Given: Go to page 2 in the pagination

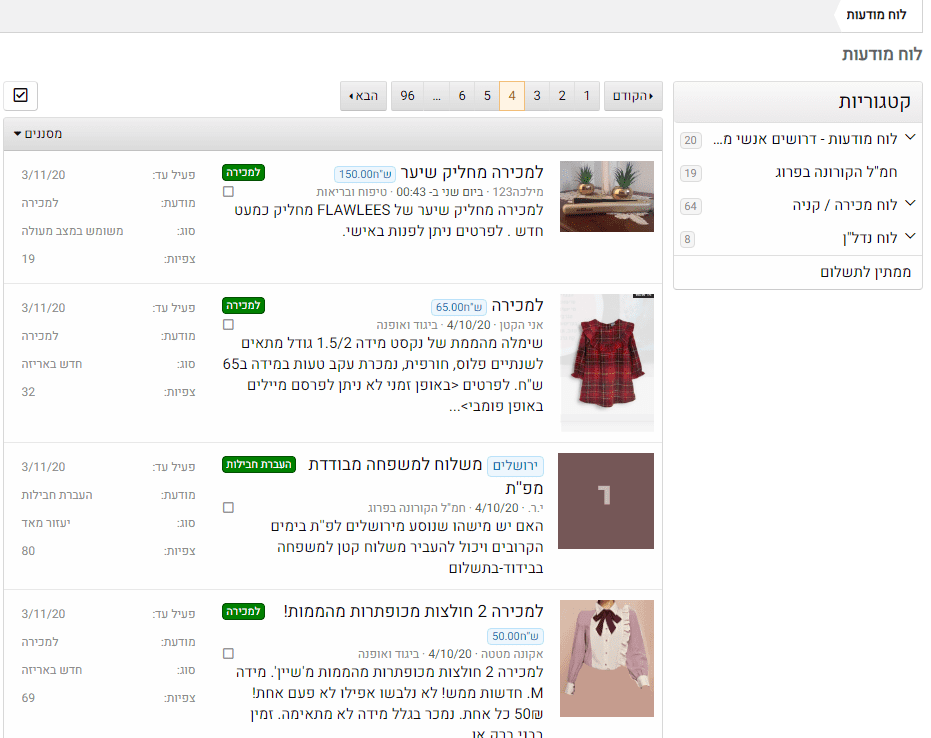Looking at the screenshot, I should [561, 95].
